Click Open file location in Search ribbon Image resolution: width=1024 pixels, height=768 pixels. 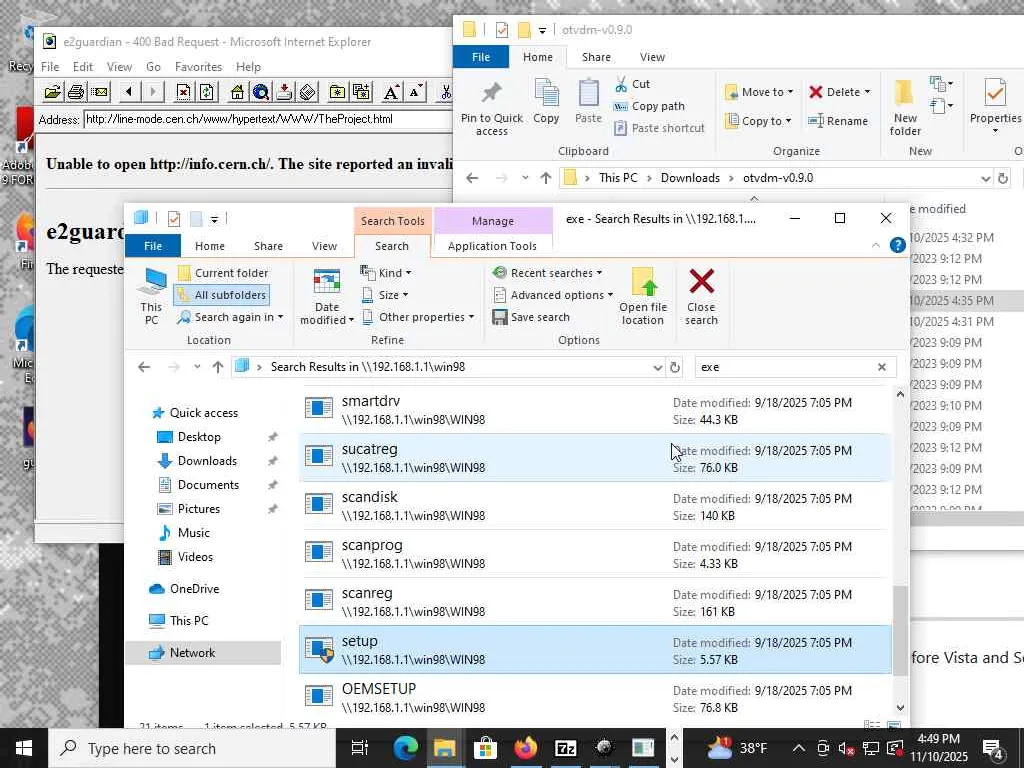(643, 296)
